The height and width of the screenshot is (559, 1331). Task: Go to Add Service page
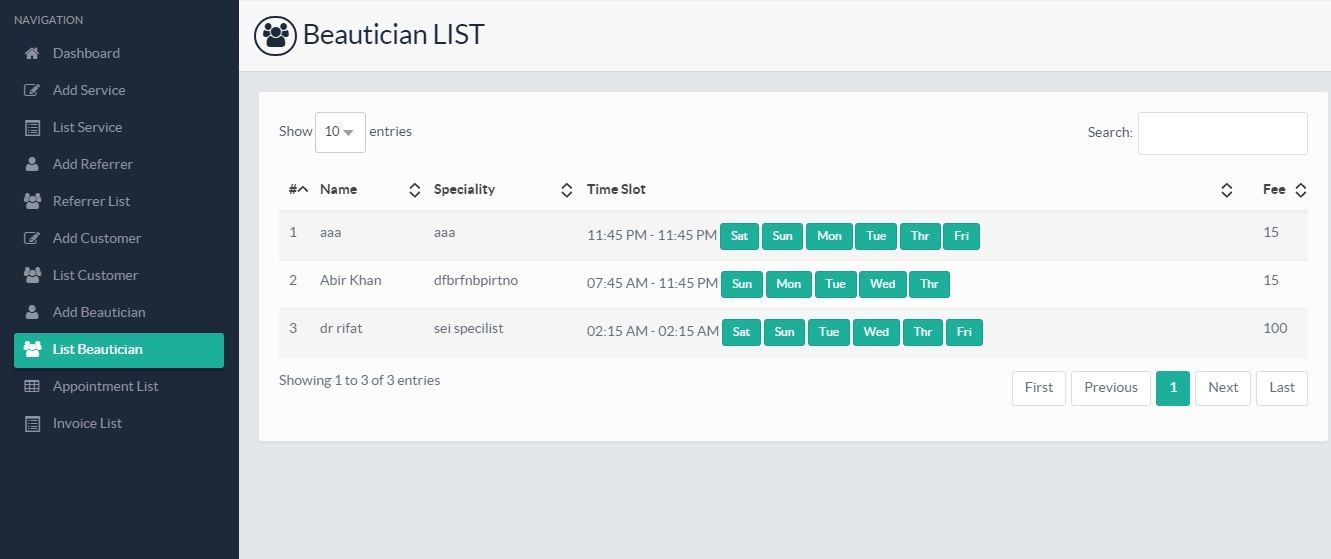click(89, 90)
